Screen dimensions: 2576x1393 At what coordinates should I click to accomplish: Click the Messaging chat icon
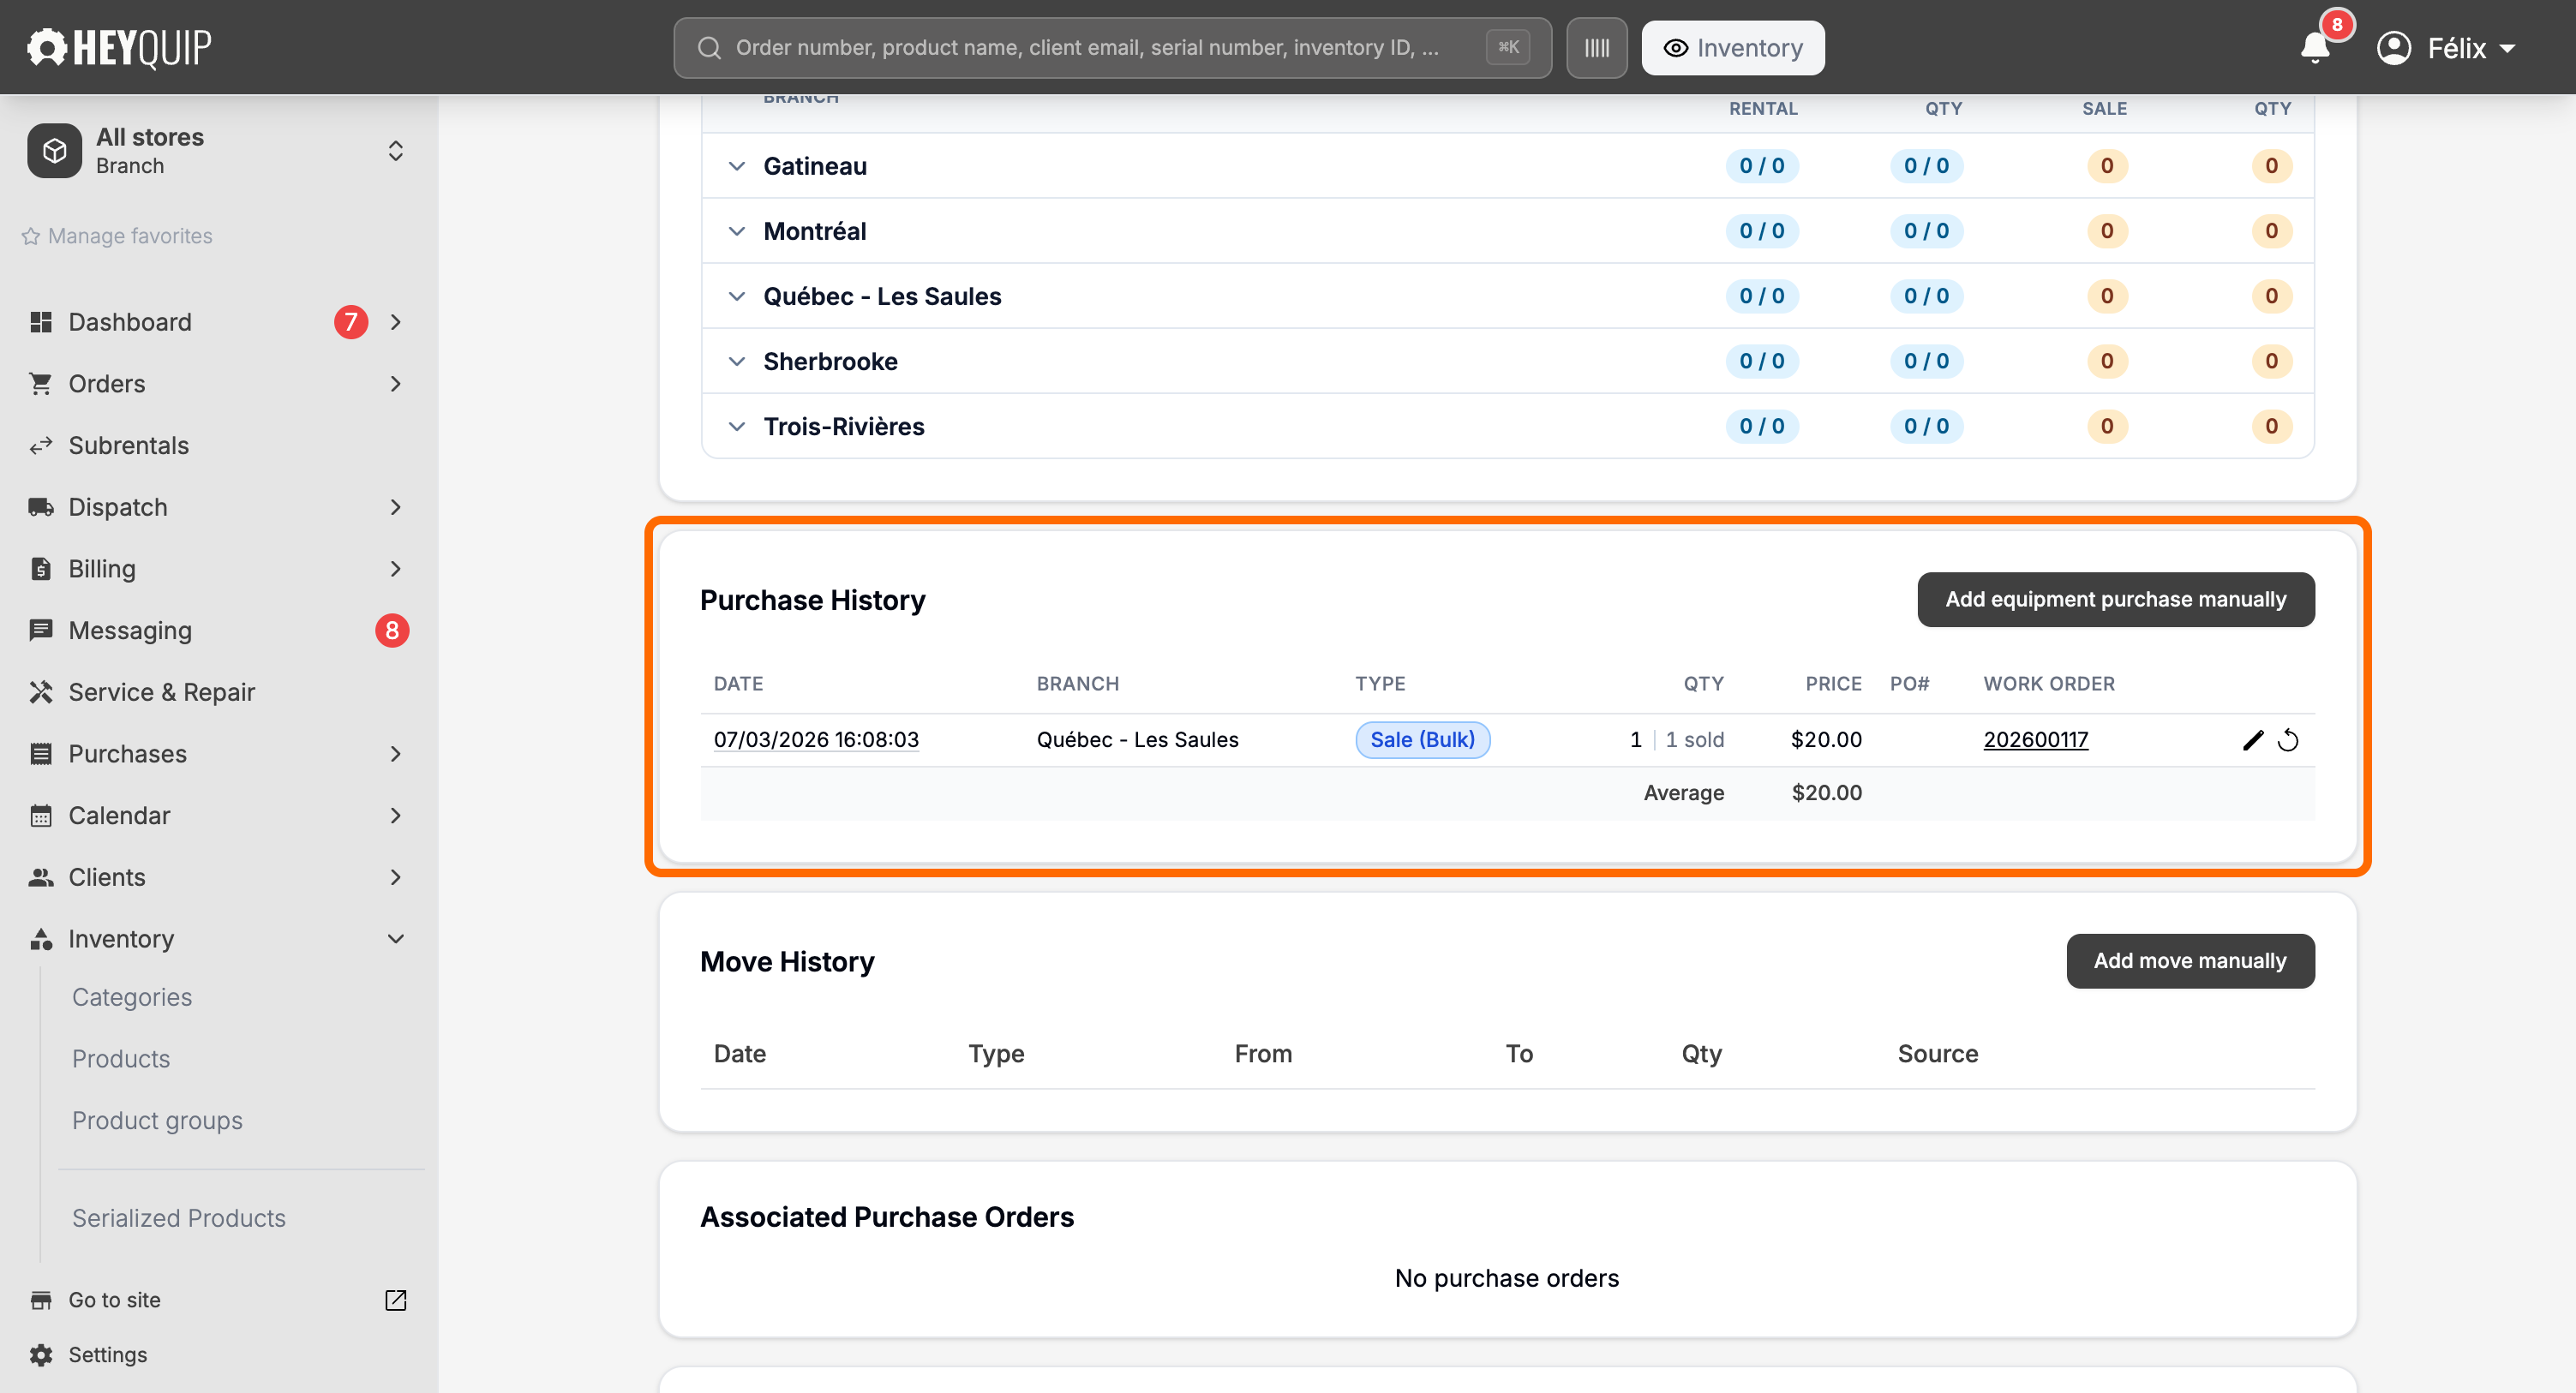[41, 631]
